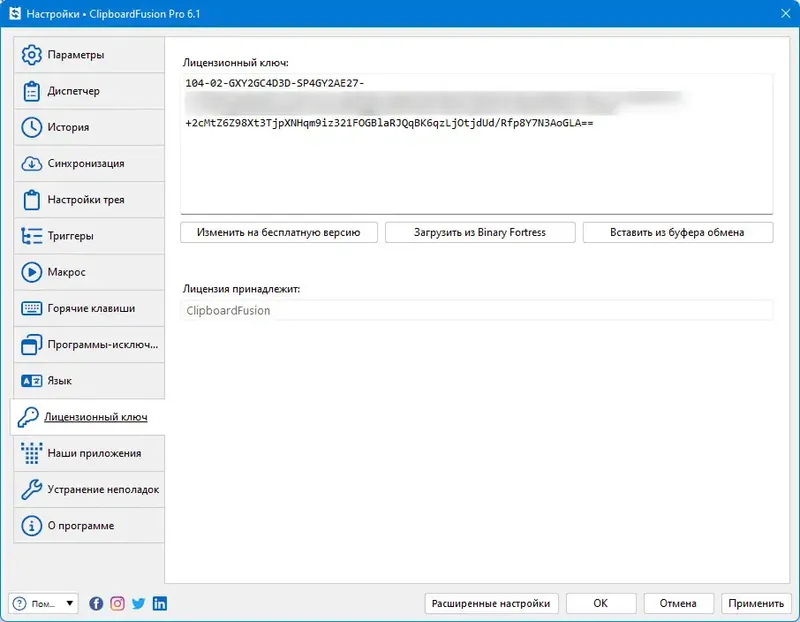Open the Twitter link icon
The width and height of the screenshot is (800, 622).
point(139,604)
